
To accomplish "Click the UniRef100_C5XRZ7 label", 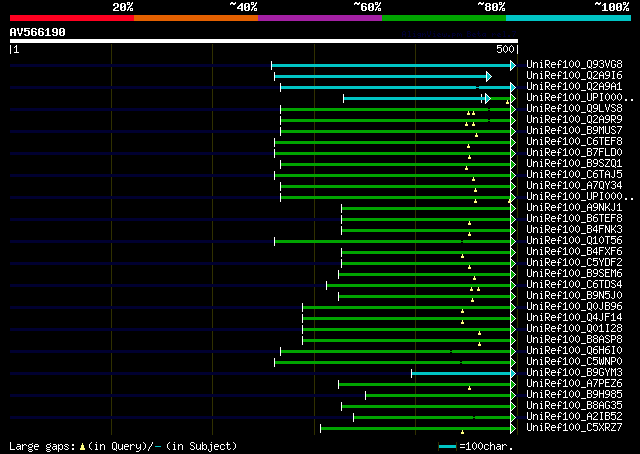I will (574, 428).
